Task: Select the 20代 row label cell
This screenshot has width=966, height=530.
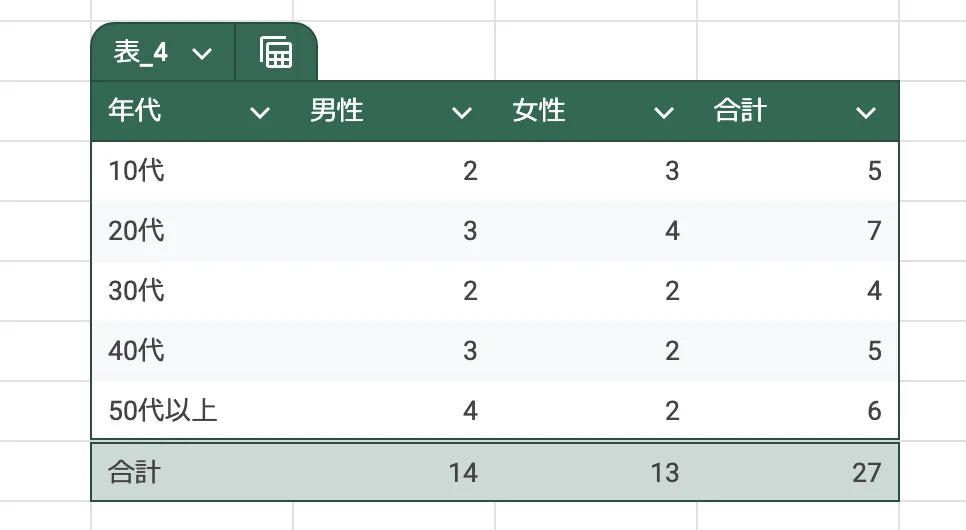Action: (192, 230)
